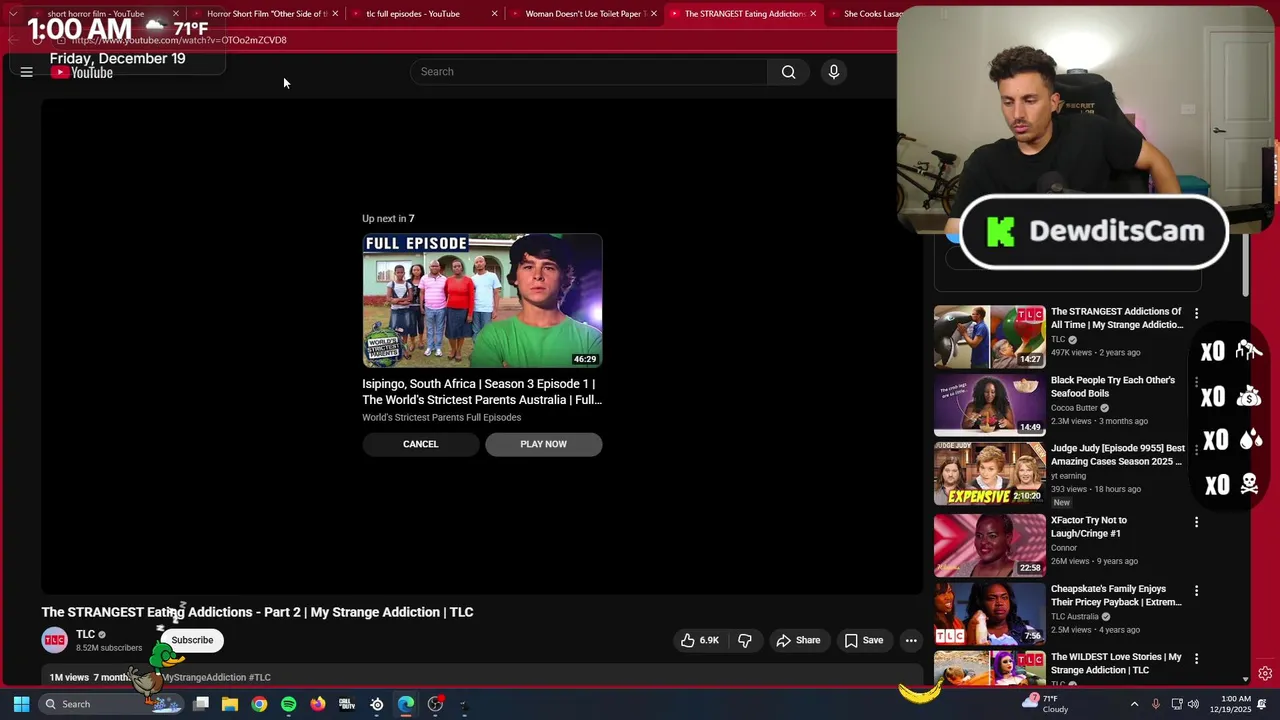Save the video to a playlist
Viewport: 1280px width, 720px height.
[864, 640]
